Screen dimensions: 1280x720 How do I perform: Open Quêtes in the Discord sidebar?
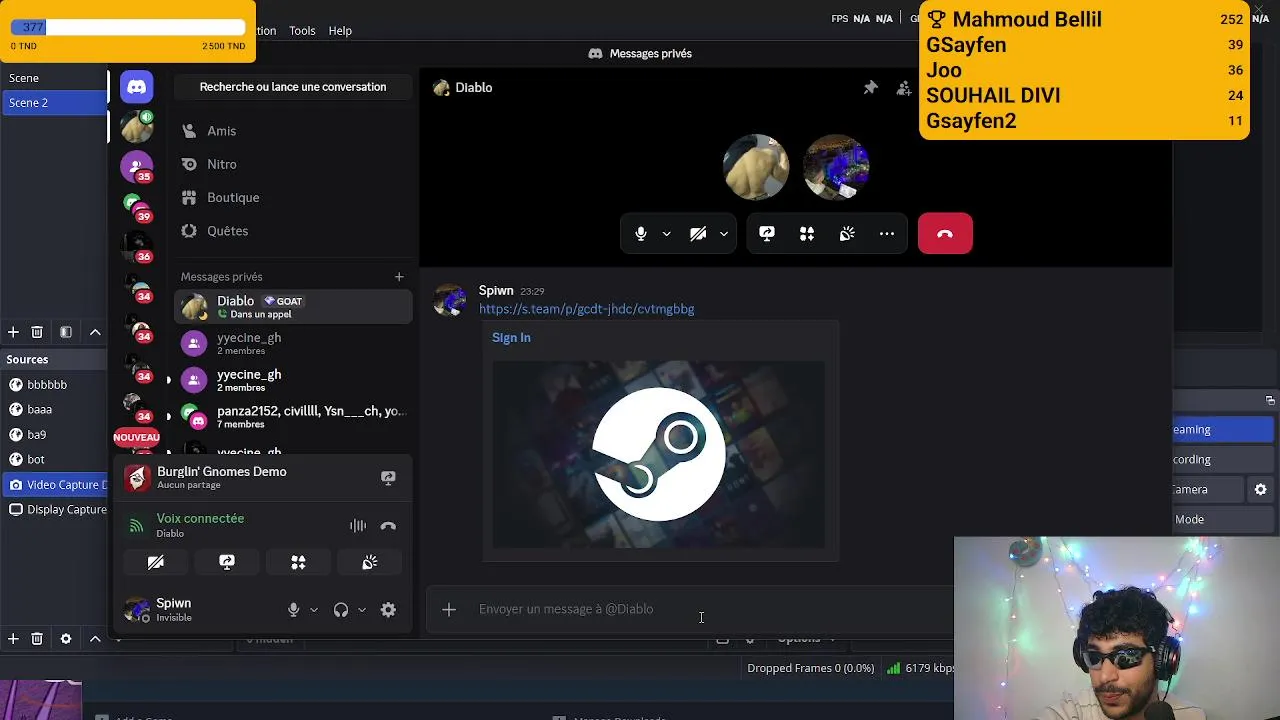click(294, 231)
